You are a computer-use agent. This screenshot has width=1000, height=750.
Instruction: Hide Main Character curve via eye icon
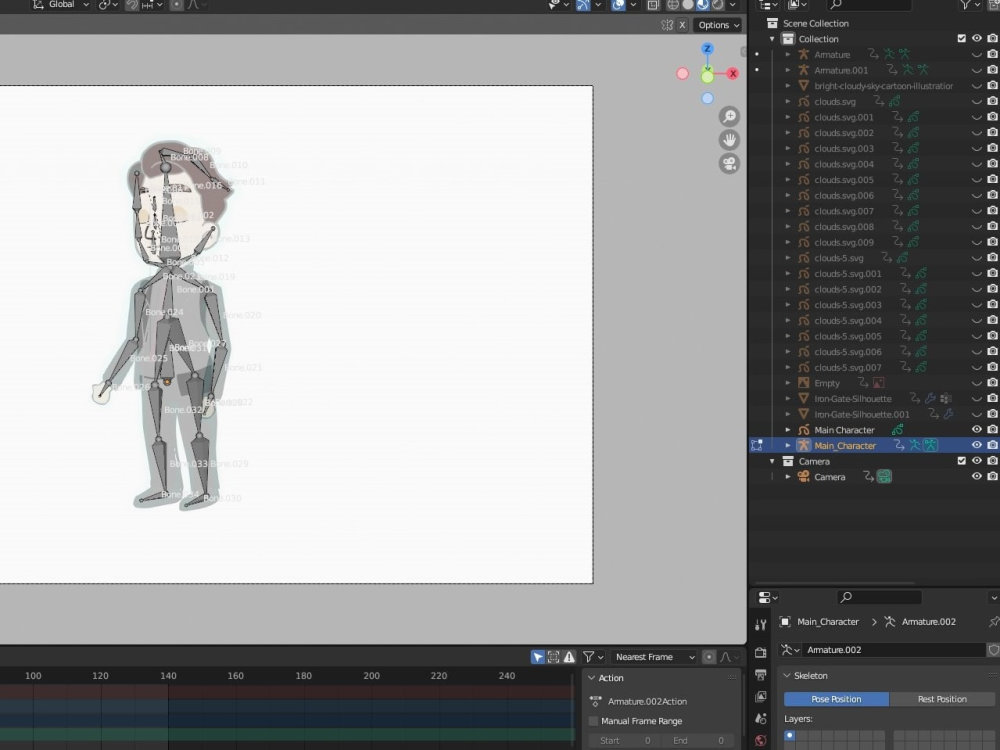(976, 430)
